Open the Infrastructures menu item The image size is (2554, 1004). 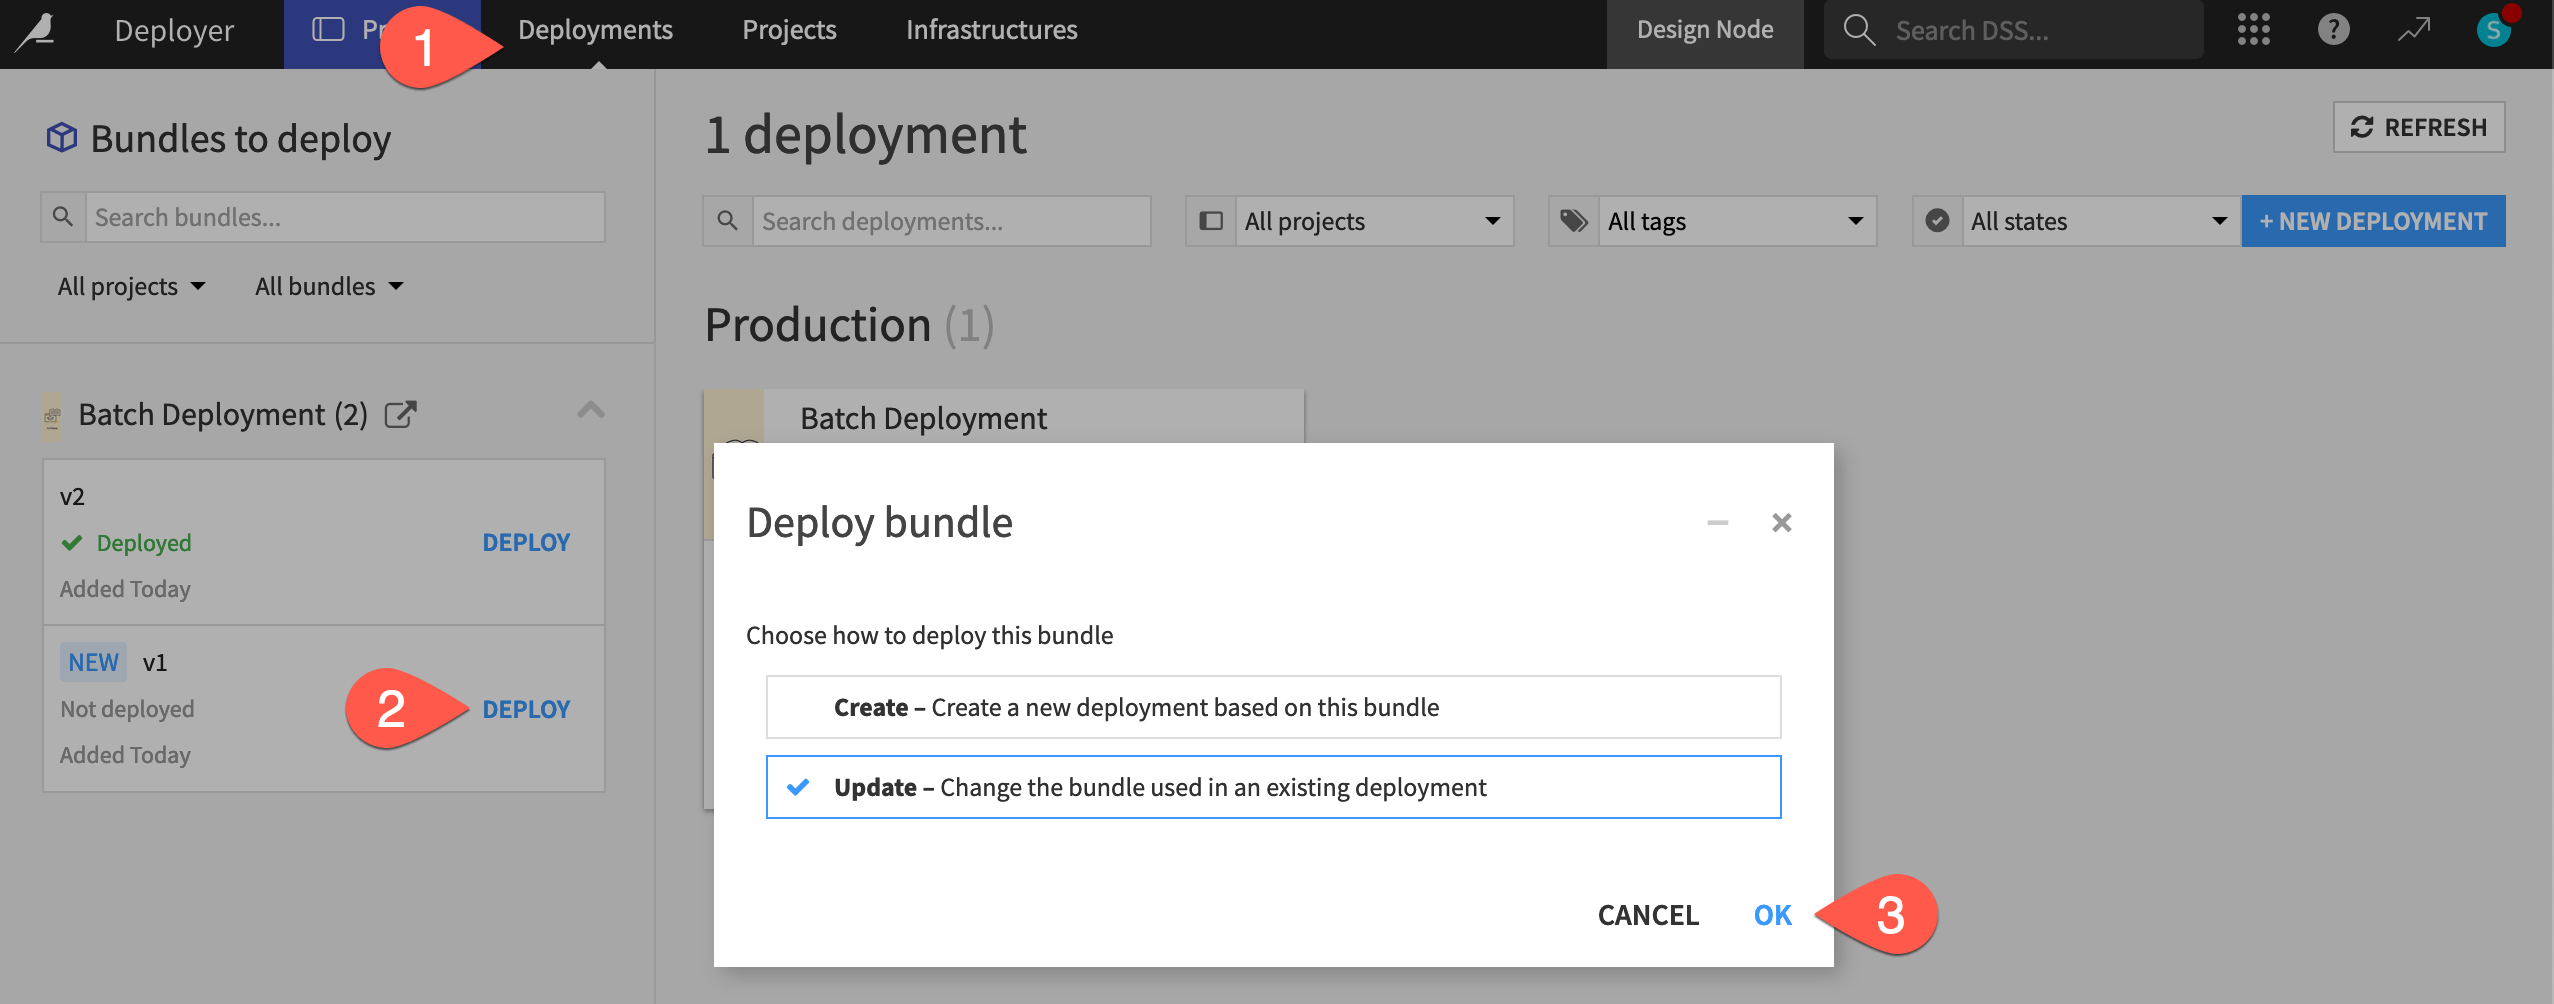point(991,29)
